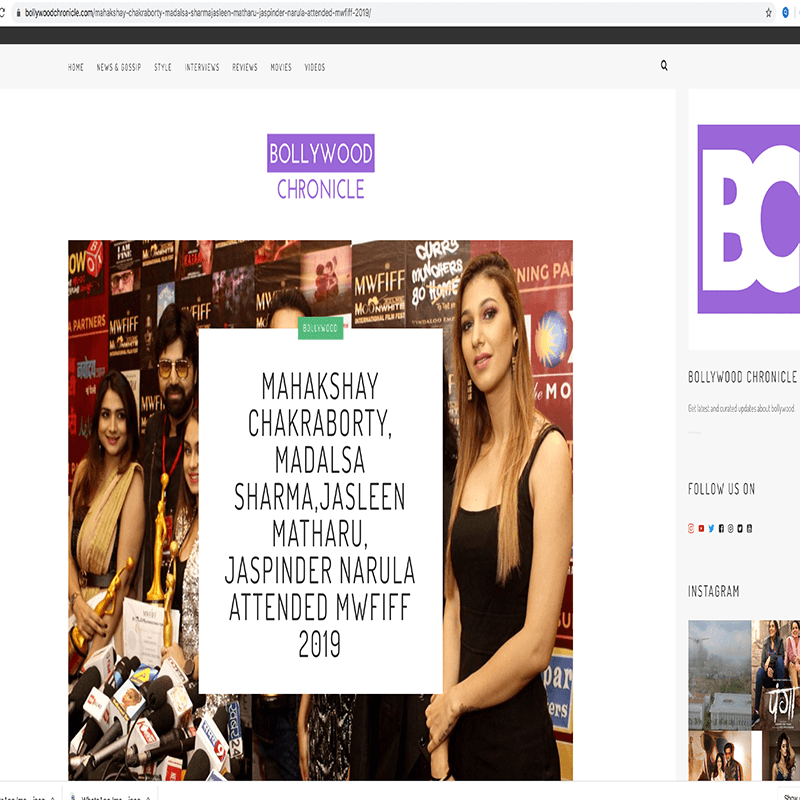
Task: Focus the browser address bar URL
Action: [x=198, y=13]
